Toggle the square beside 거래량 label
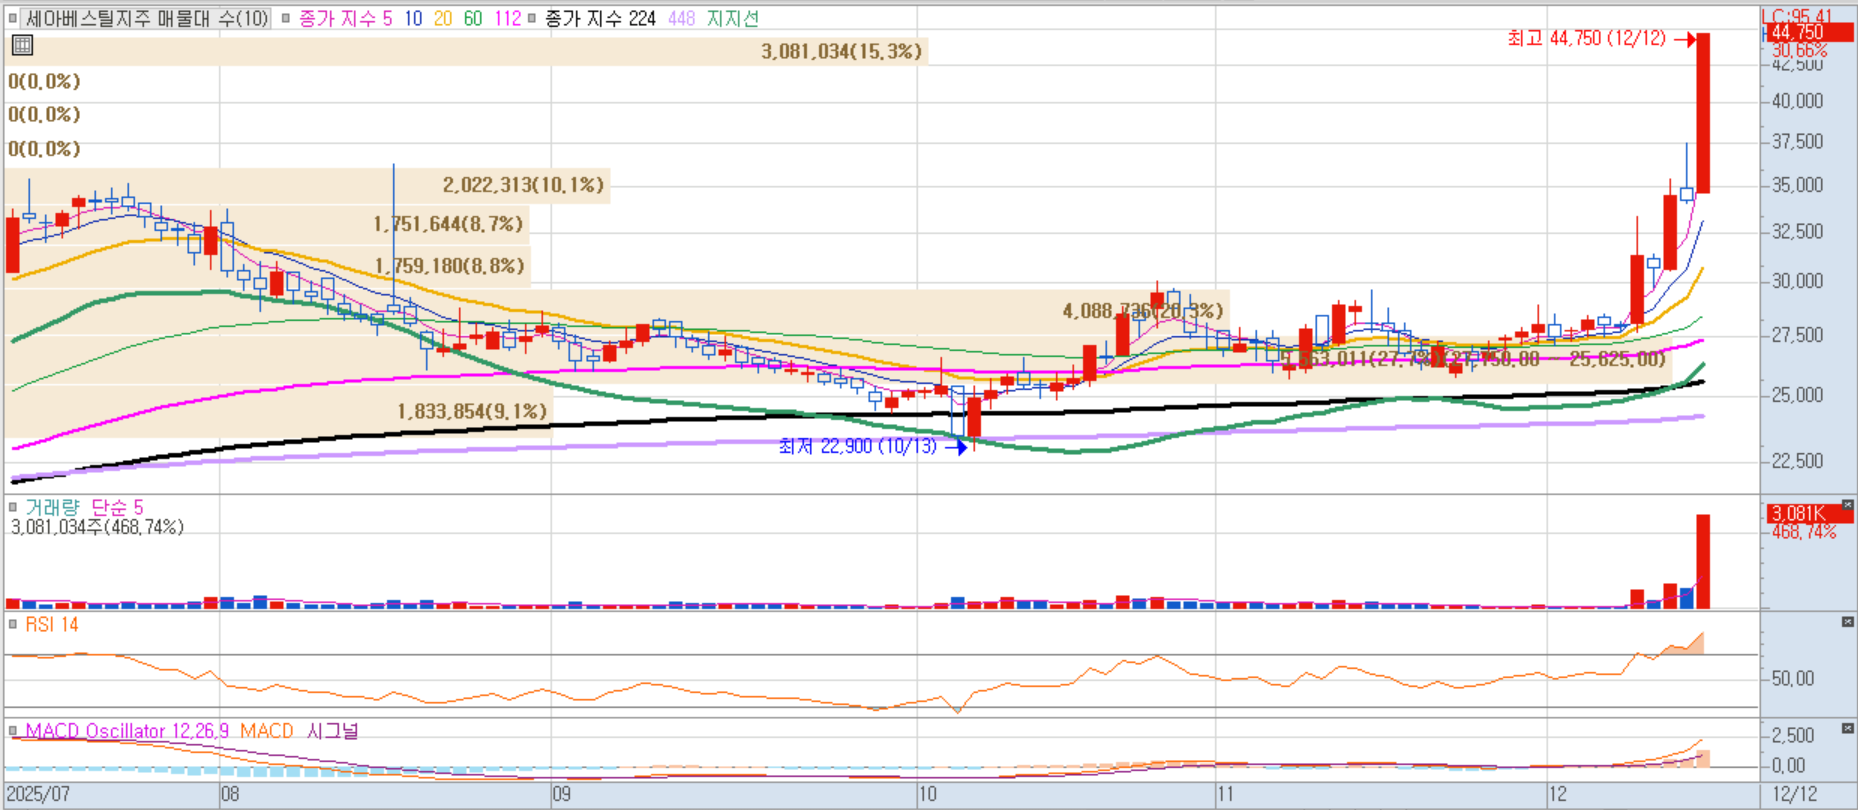The image size is (1858, 810). tap(13, 507)
